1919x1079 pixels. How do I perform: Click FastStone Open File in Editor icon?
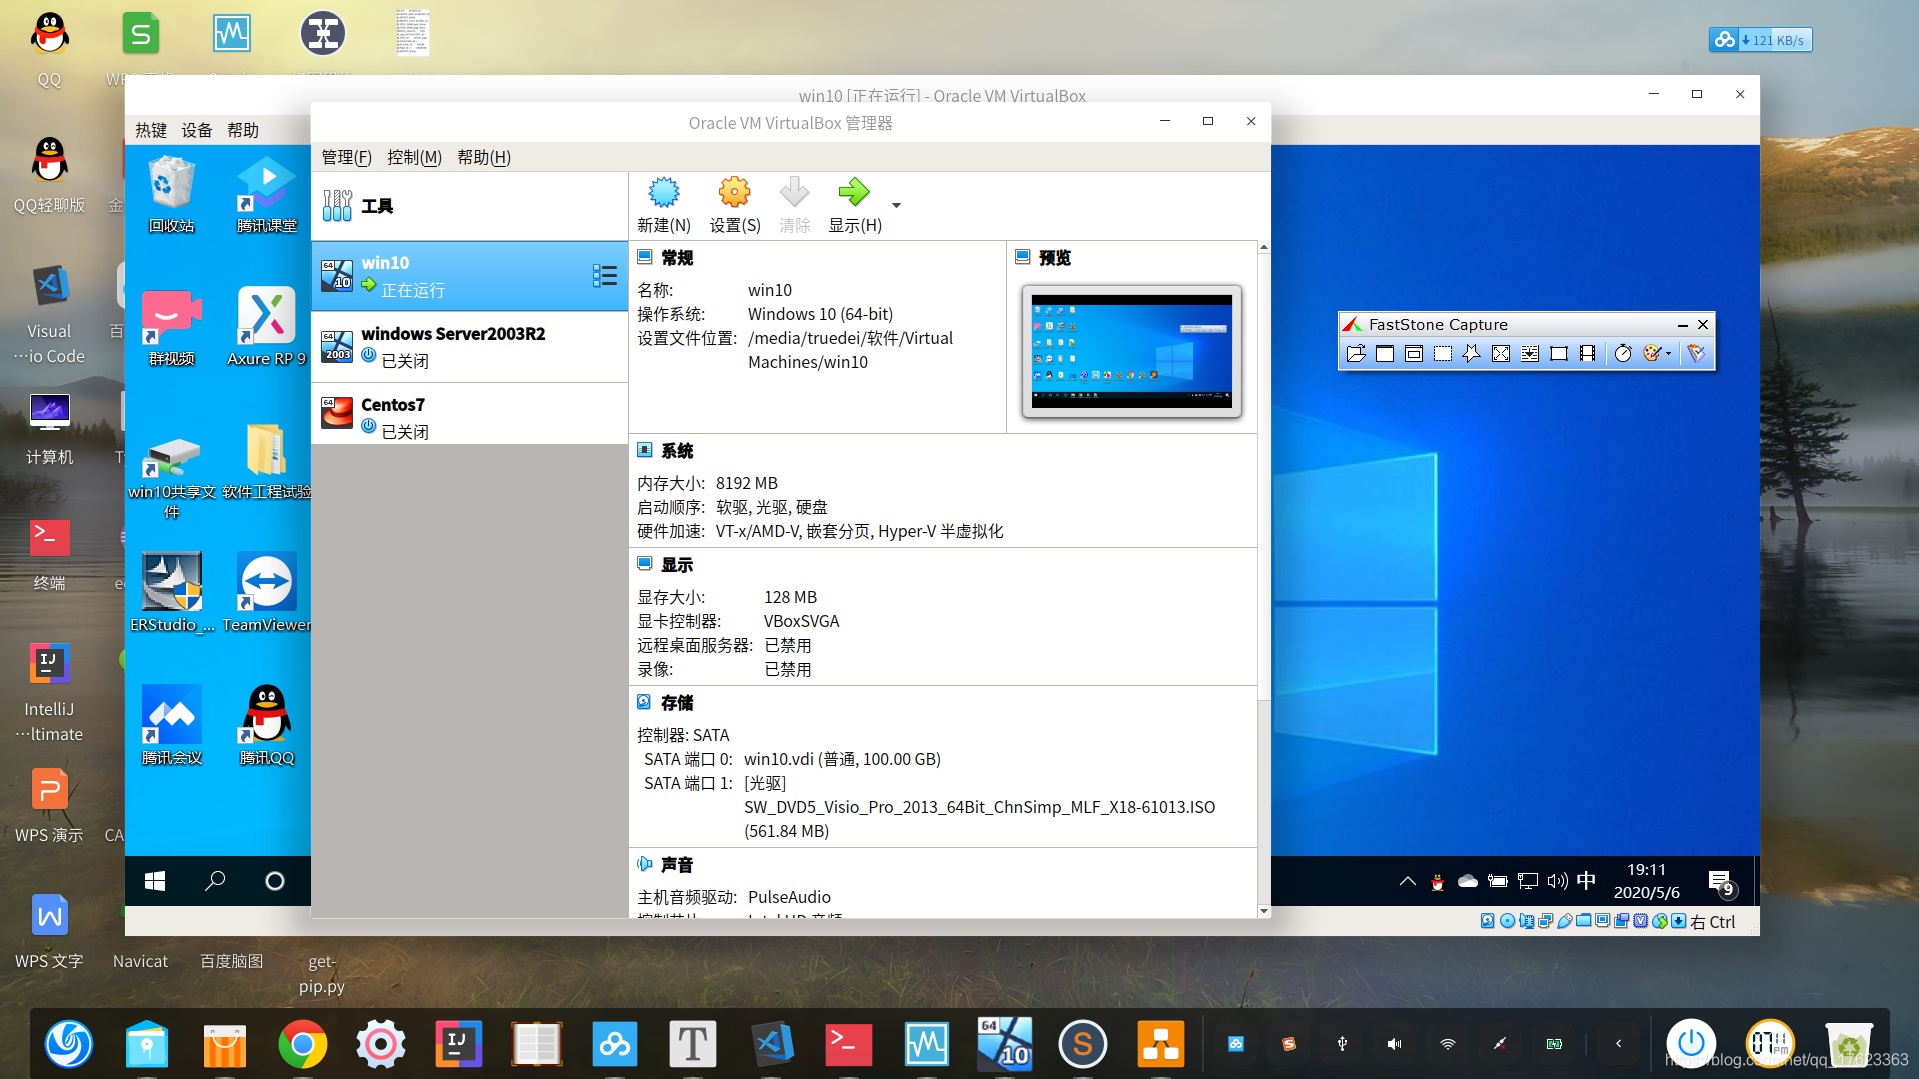point(1356,353)
